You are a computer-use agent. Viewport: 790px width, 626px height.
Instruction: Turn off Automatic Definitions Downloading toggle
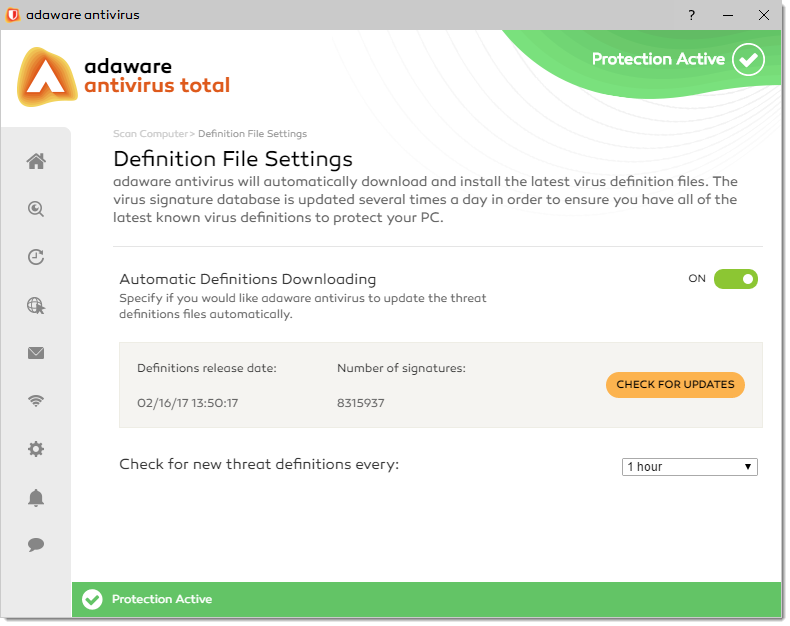(x=736, y=279)
